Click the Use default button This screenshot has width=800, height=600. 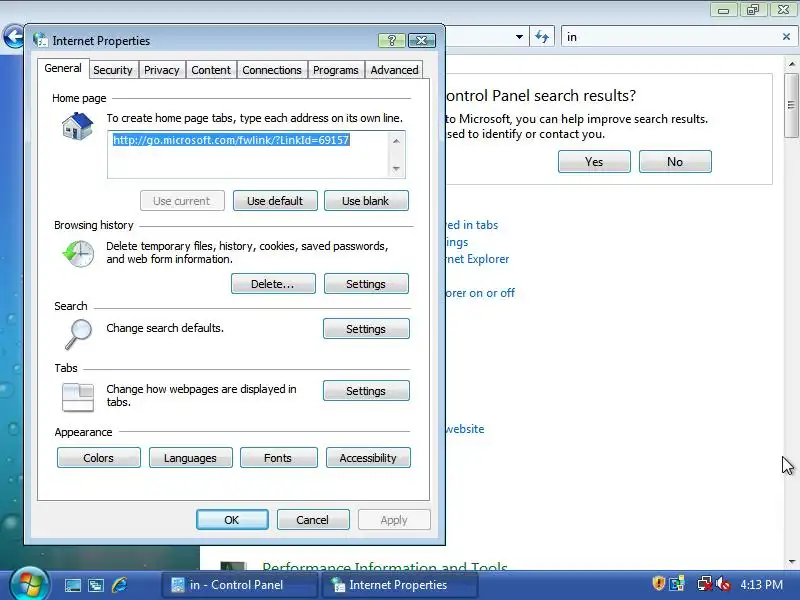pyautogui.click(x=275, y=201)
